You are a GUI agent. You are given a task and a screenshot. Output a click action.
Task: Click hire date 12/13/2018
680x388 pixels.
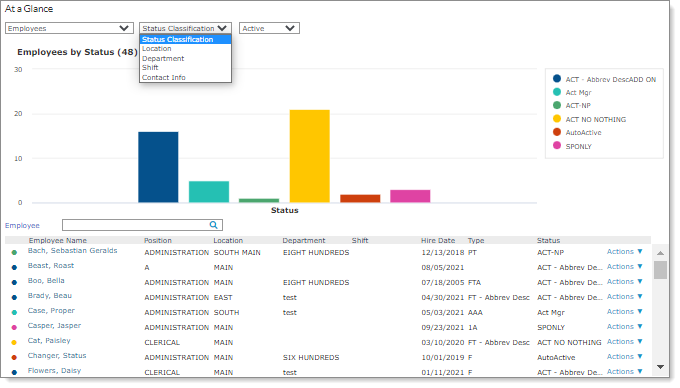click(443, 252)
